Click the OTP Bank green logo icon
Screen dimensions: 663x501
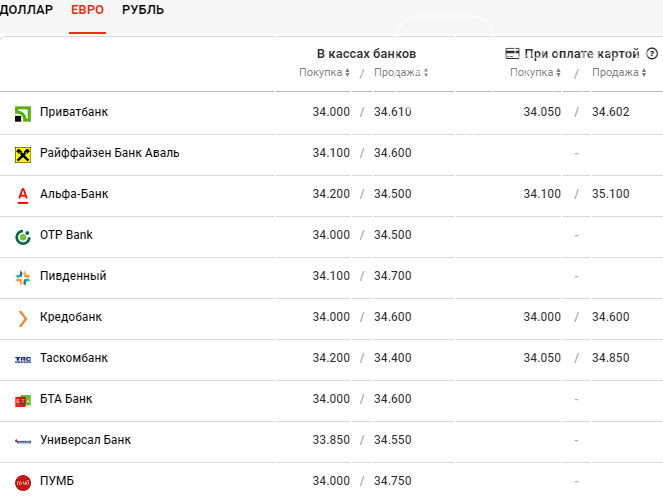pos(23,236)
